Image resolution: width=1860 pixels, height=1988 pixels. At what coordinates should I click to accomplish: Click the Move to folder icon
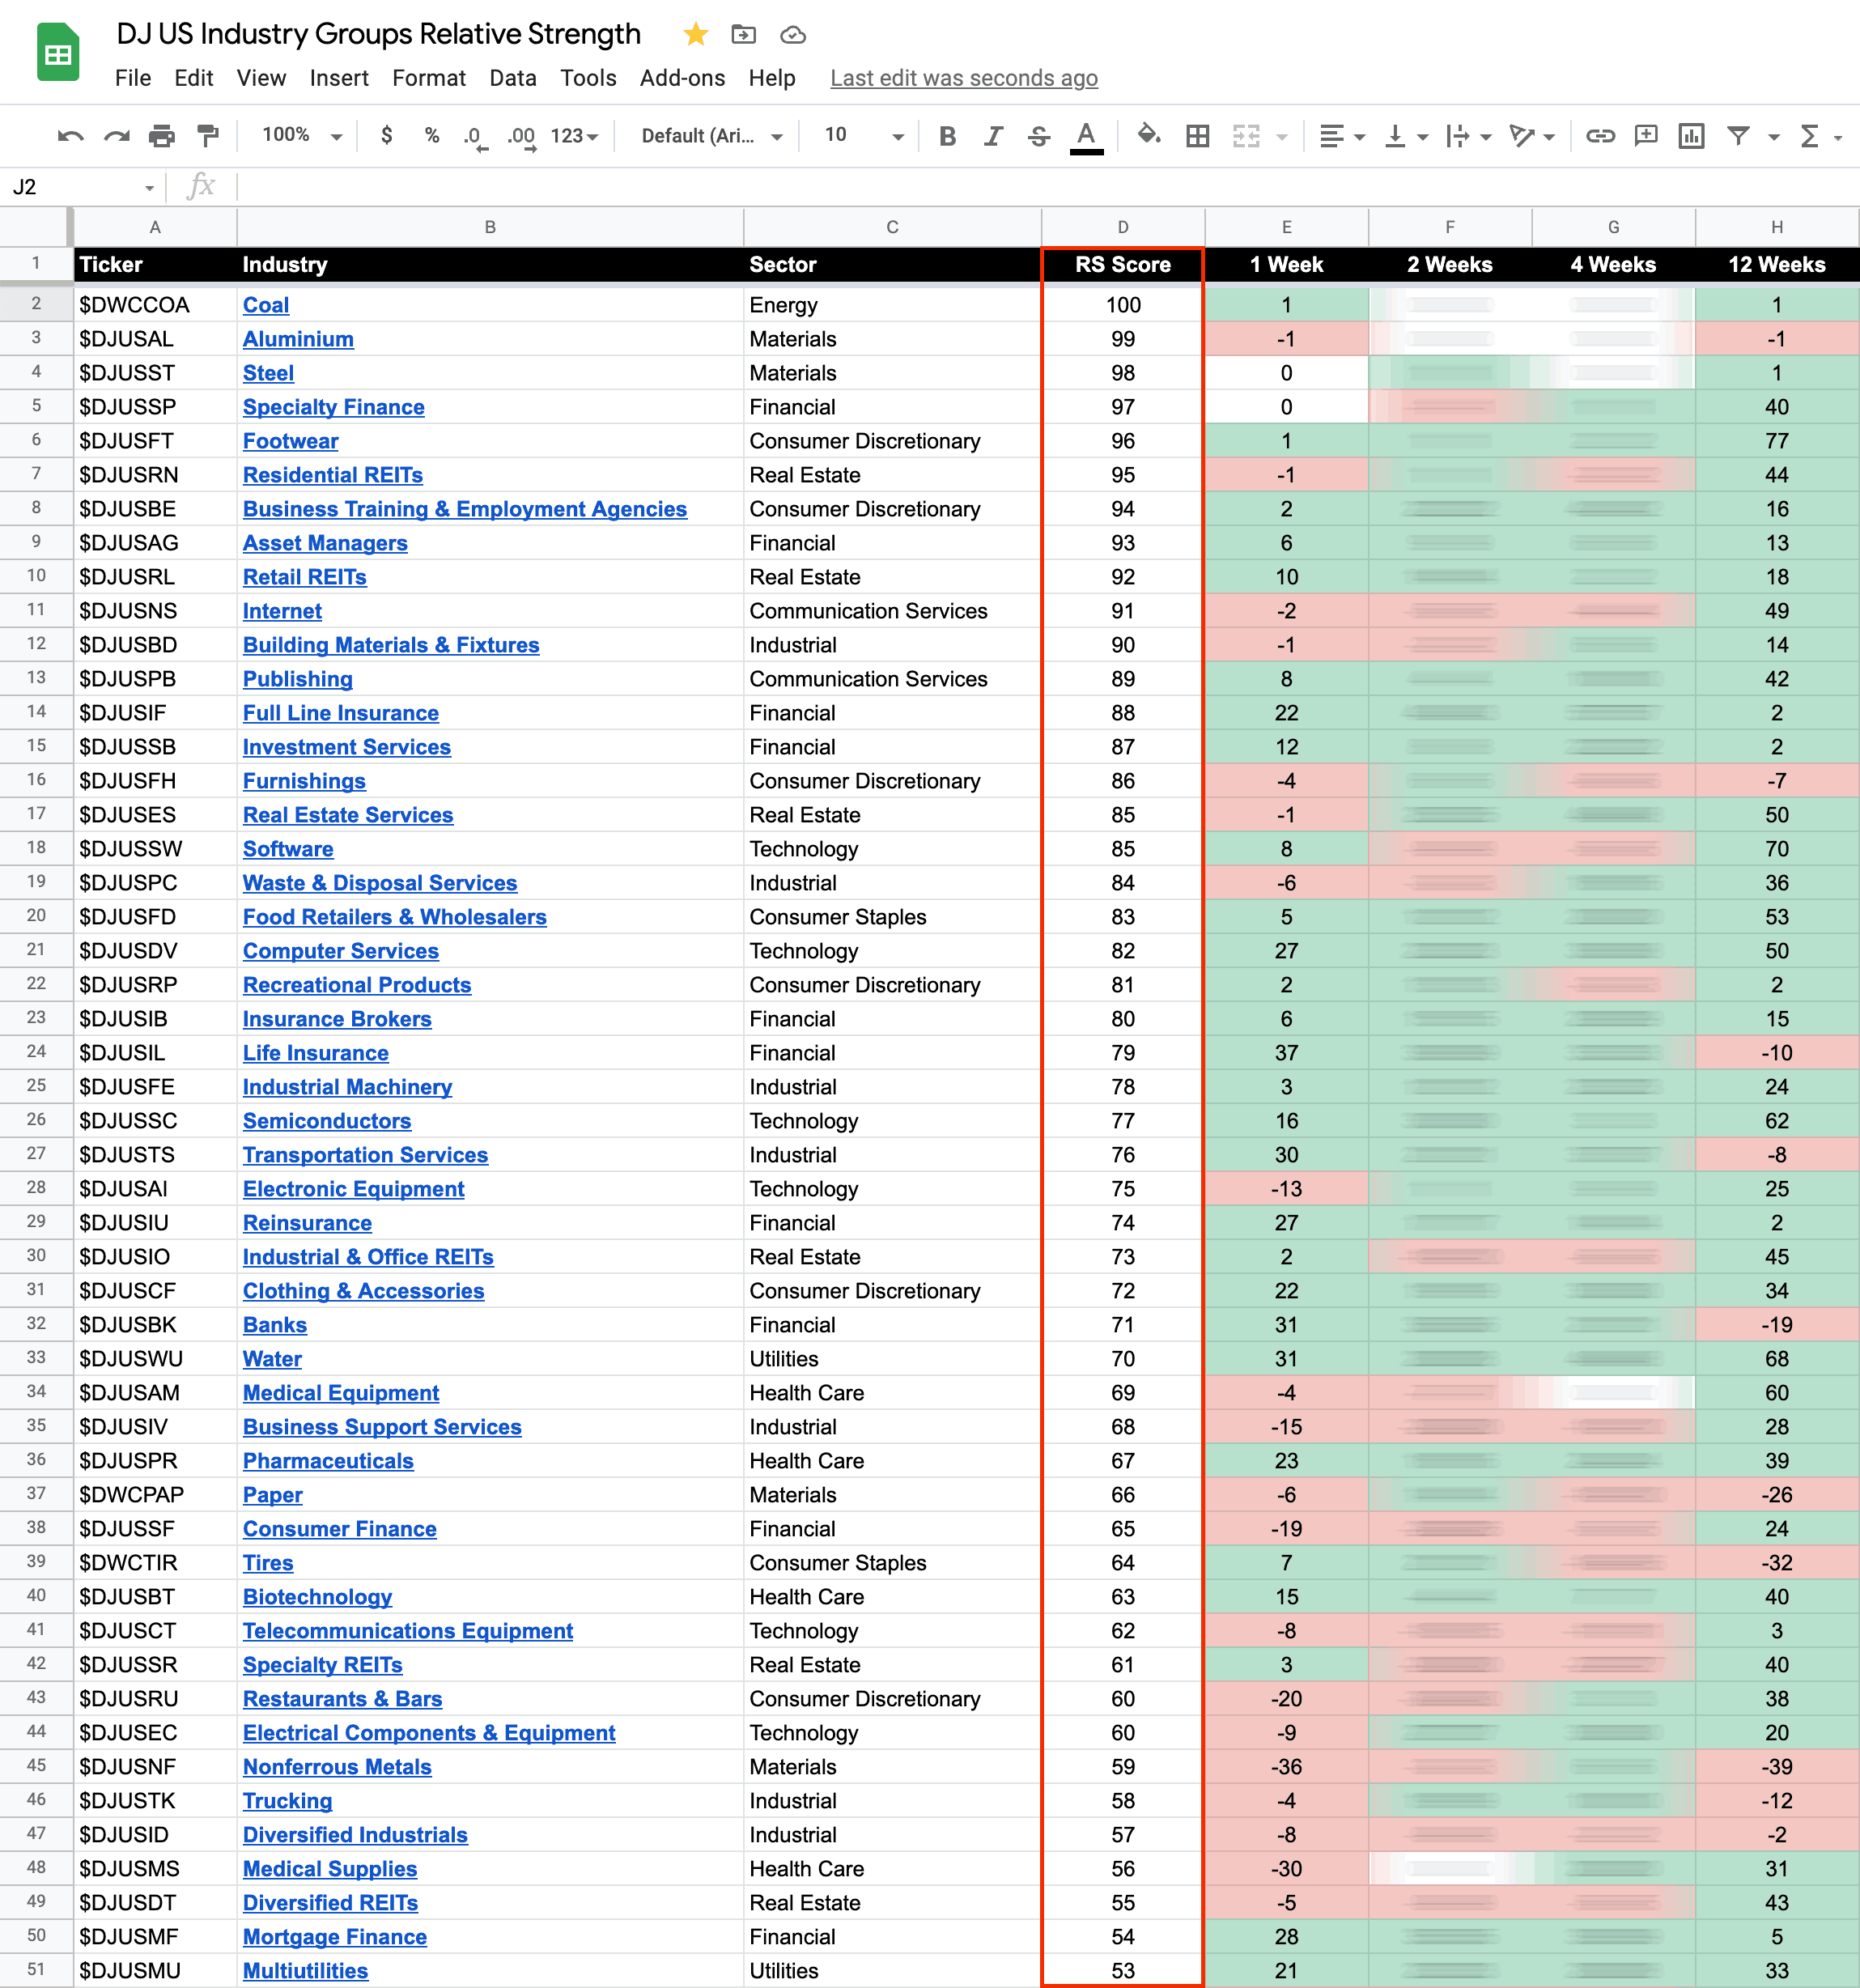(744, 35)
